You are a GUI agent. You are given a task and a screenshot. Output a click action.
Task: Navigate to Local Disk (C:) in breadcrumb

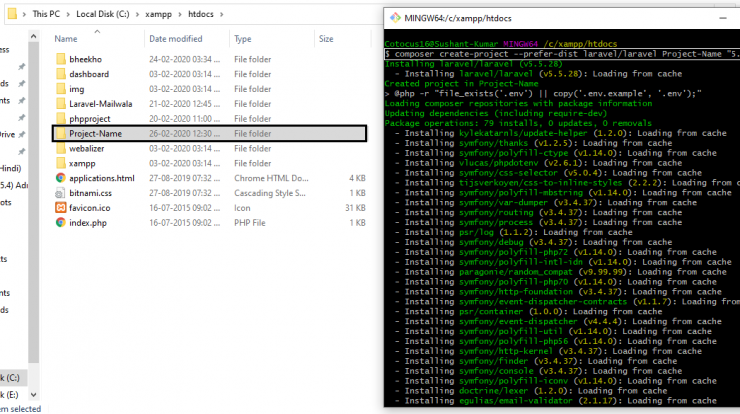(x=102, y=14)
